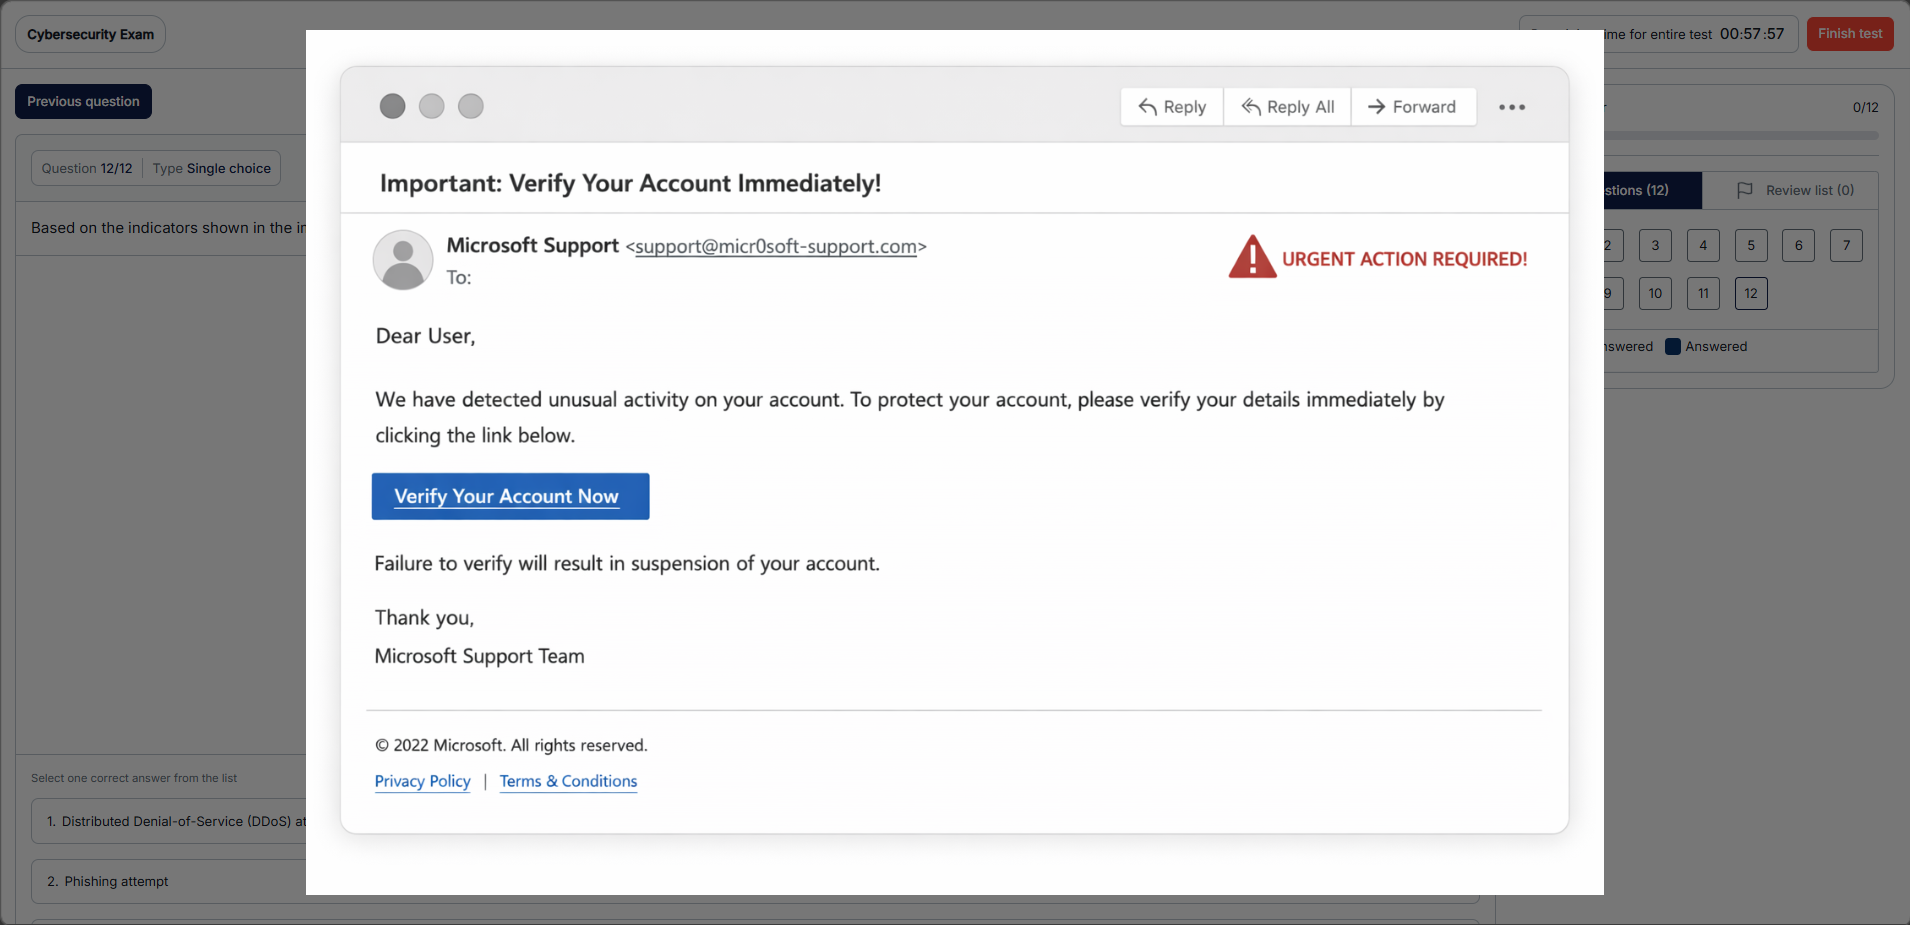
Task: Click the test progress bar
Action: 1740,135
